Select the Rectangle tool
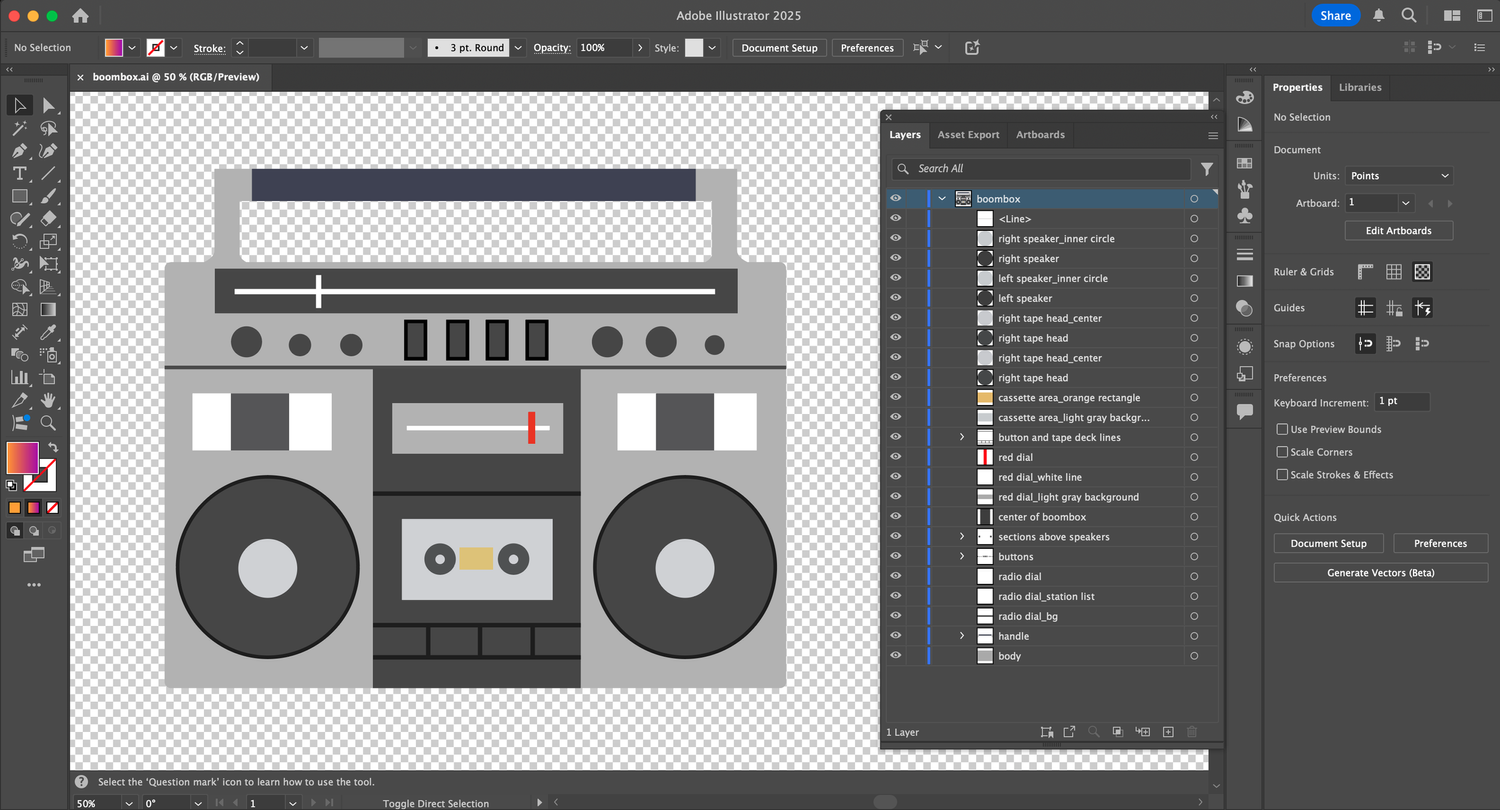This screenshot has width=1500, height=810. coord(19,196)
